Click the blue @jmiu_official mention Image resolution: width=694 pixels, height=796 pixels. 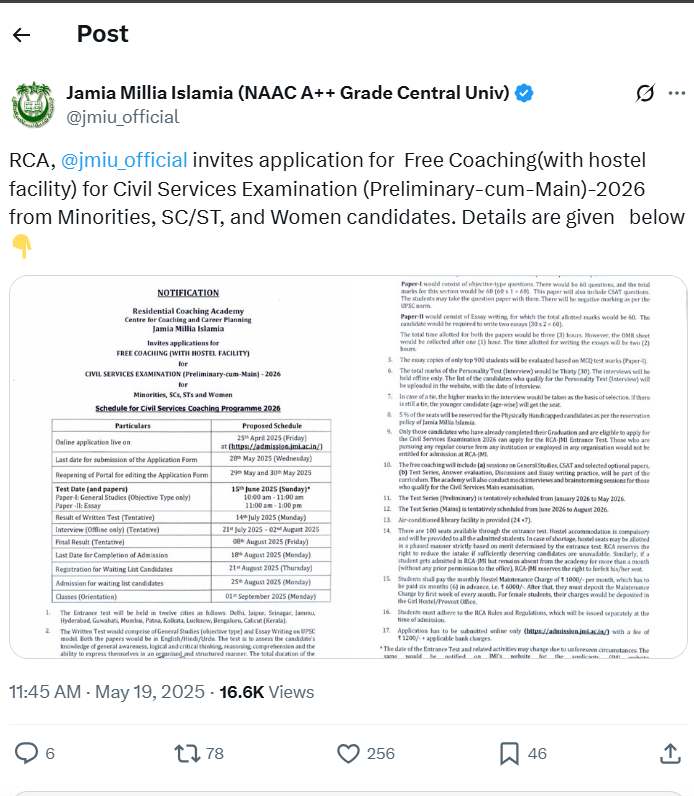pos(124,160)
